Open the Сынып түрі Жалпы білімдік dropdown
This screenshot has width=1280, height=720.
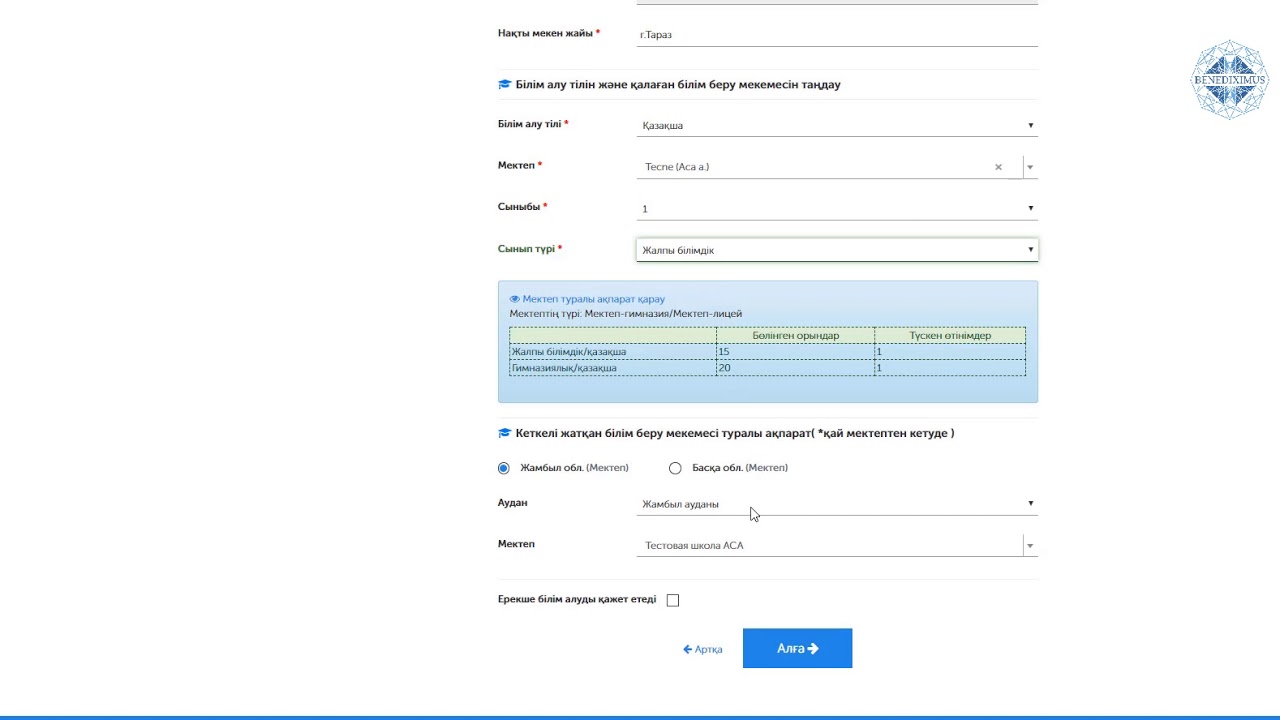click(x=837, y=250)
